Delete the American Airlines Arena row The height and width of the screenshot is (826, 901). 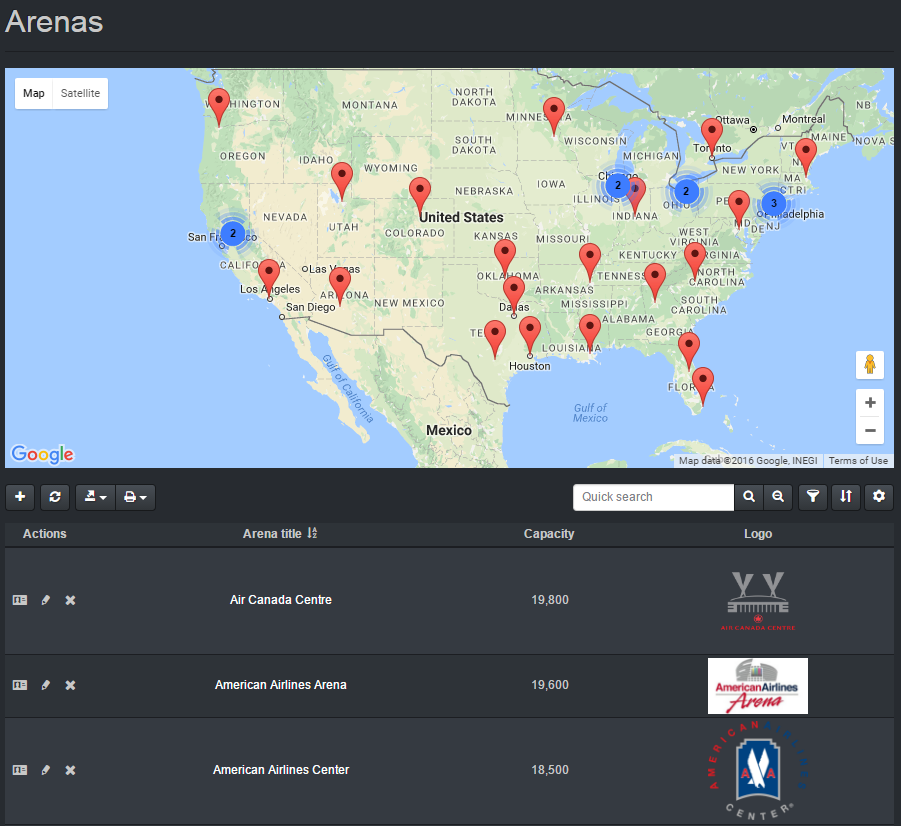(70, 685)
